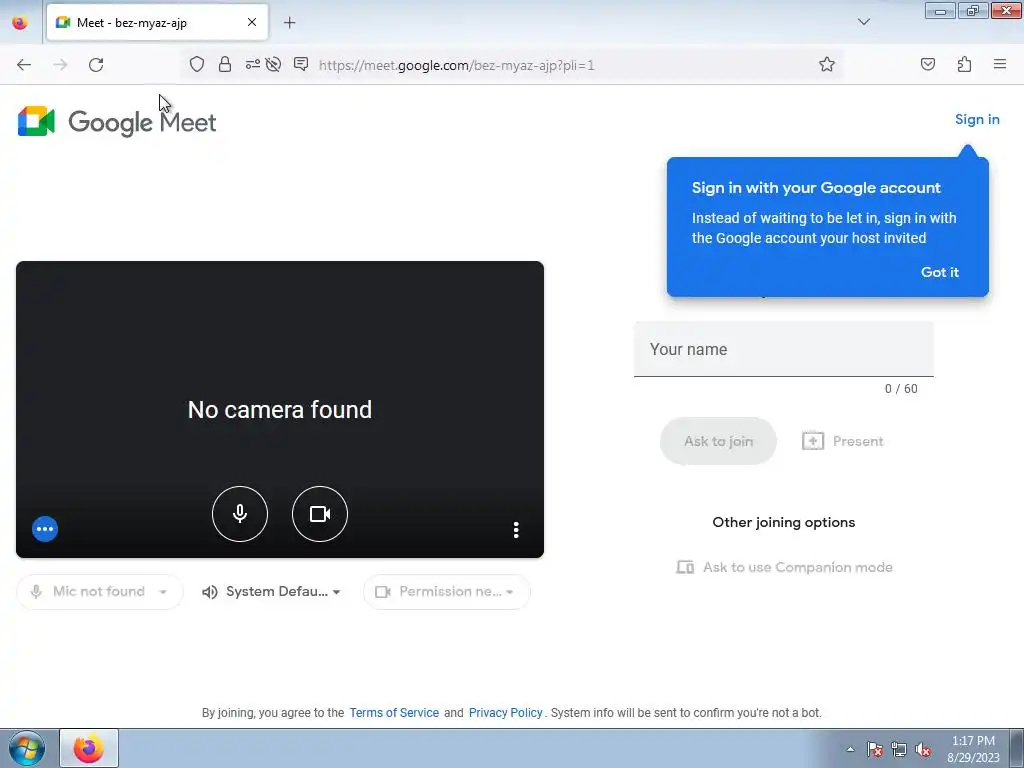The width and height of the screenshot is (1024, 768).
Task: Expand the Permission needed camera dropdown
Action: point(447,592)
